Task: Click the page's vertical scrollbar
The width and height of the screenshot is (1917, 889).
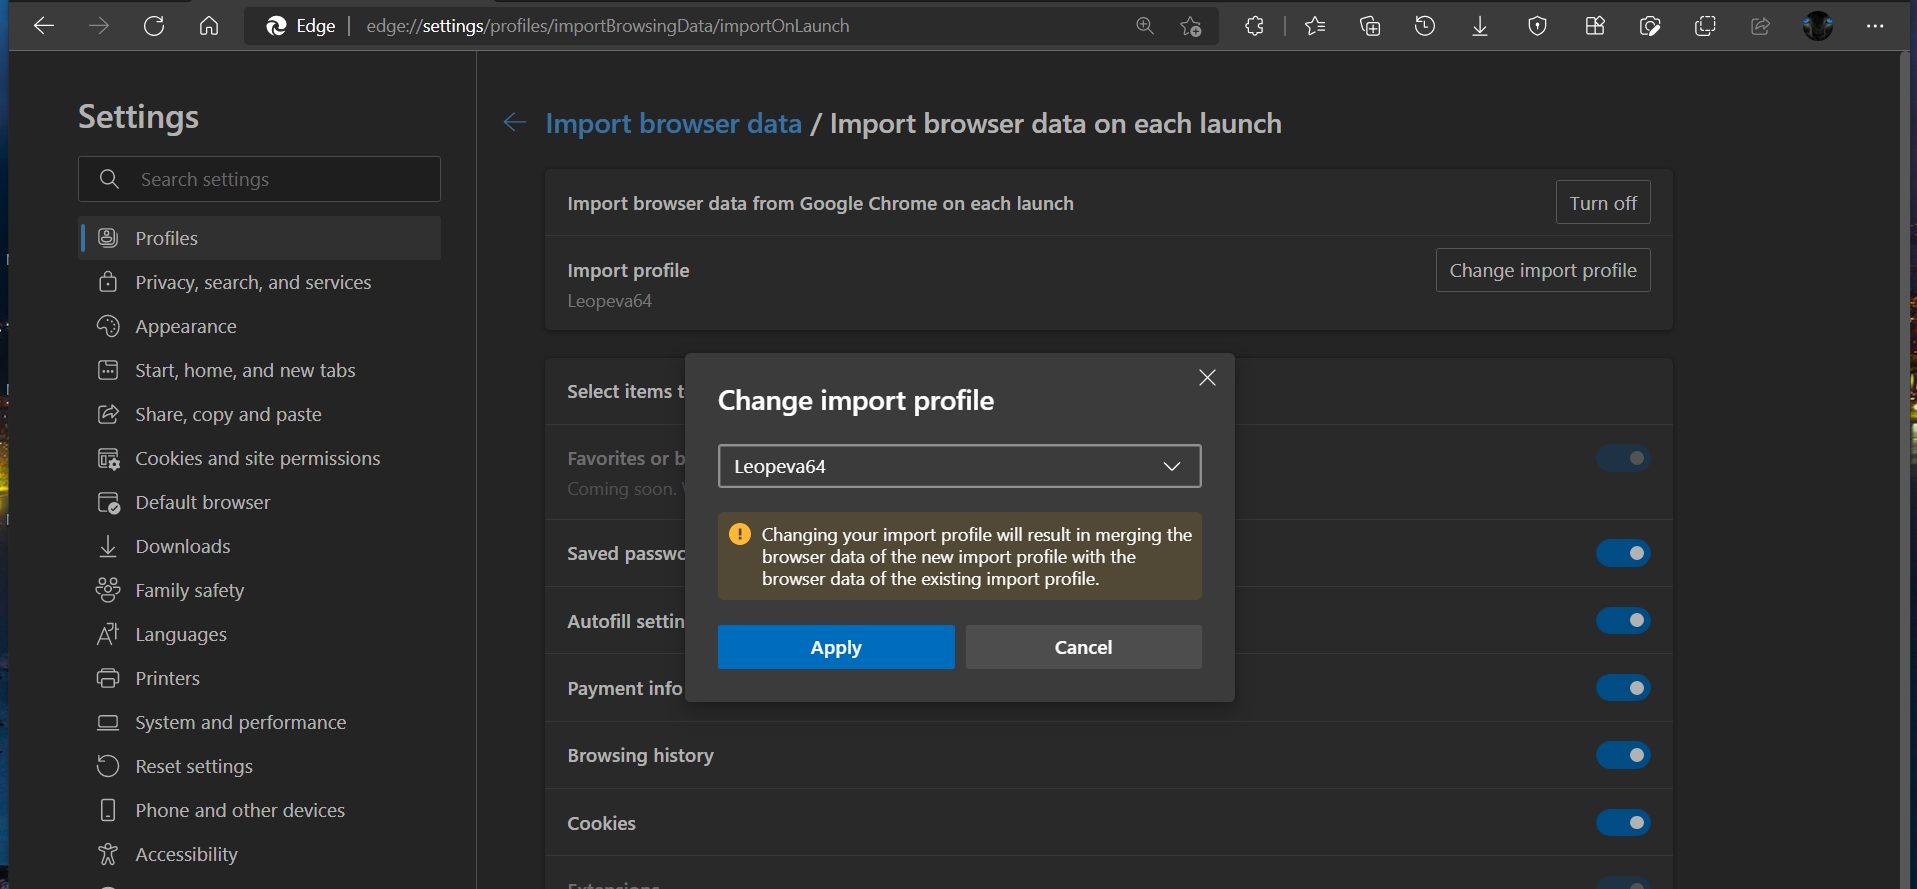Action: pyautogui.click(x=1905, y=470)
